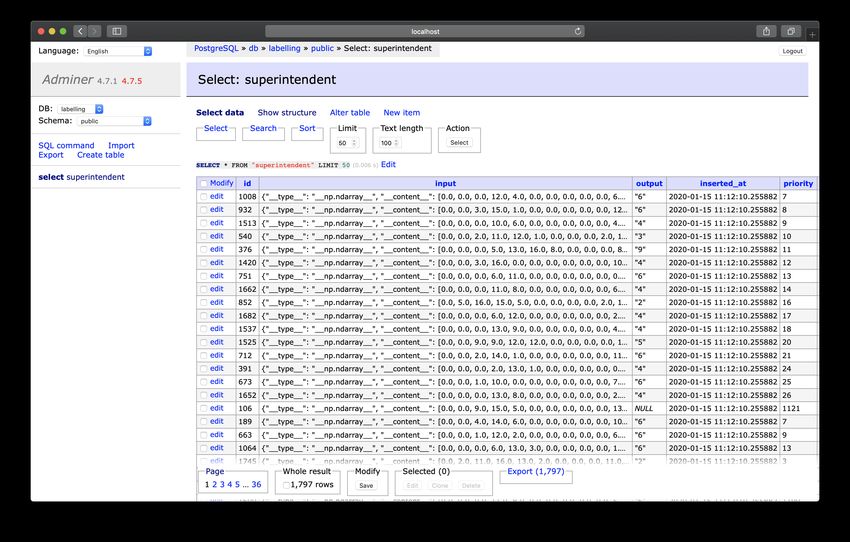Image resolution: width=850 pixels, height=542 pixels.
Task: Click the id cell showing 1682
Action: tap(247, 316)
